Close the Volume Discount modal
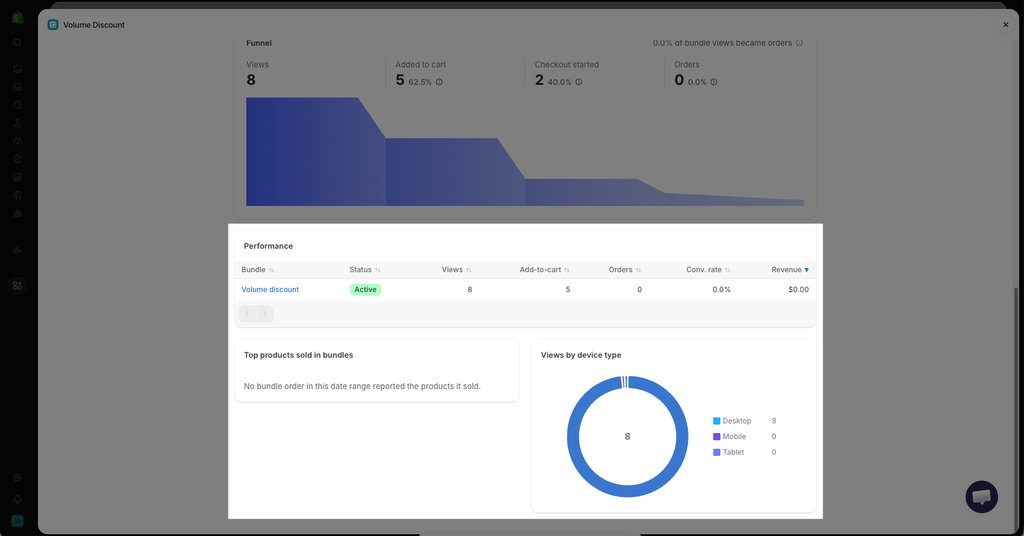Viewport: 1024px width, 536px height. pos(1006,25)
